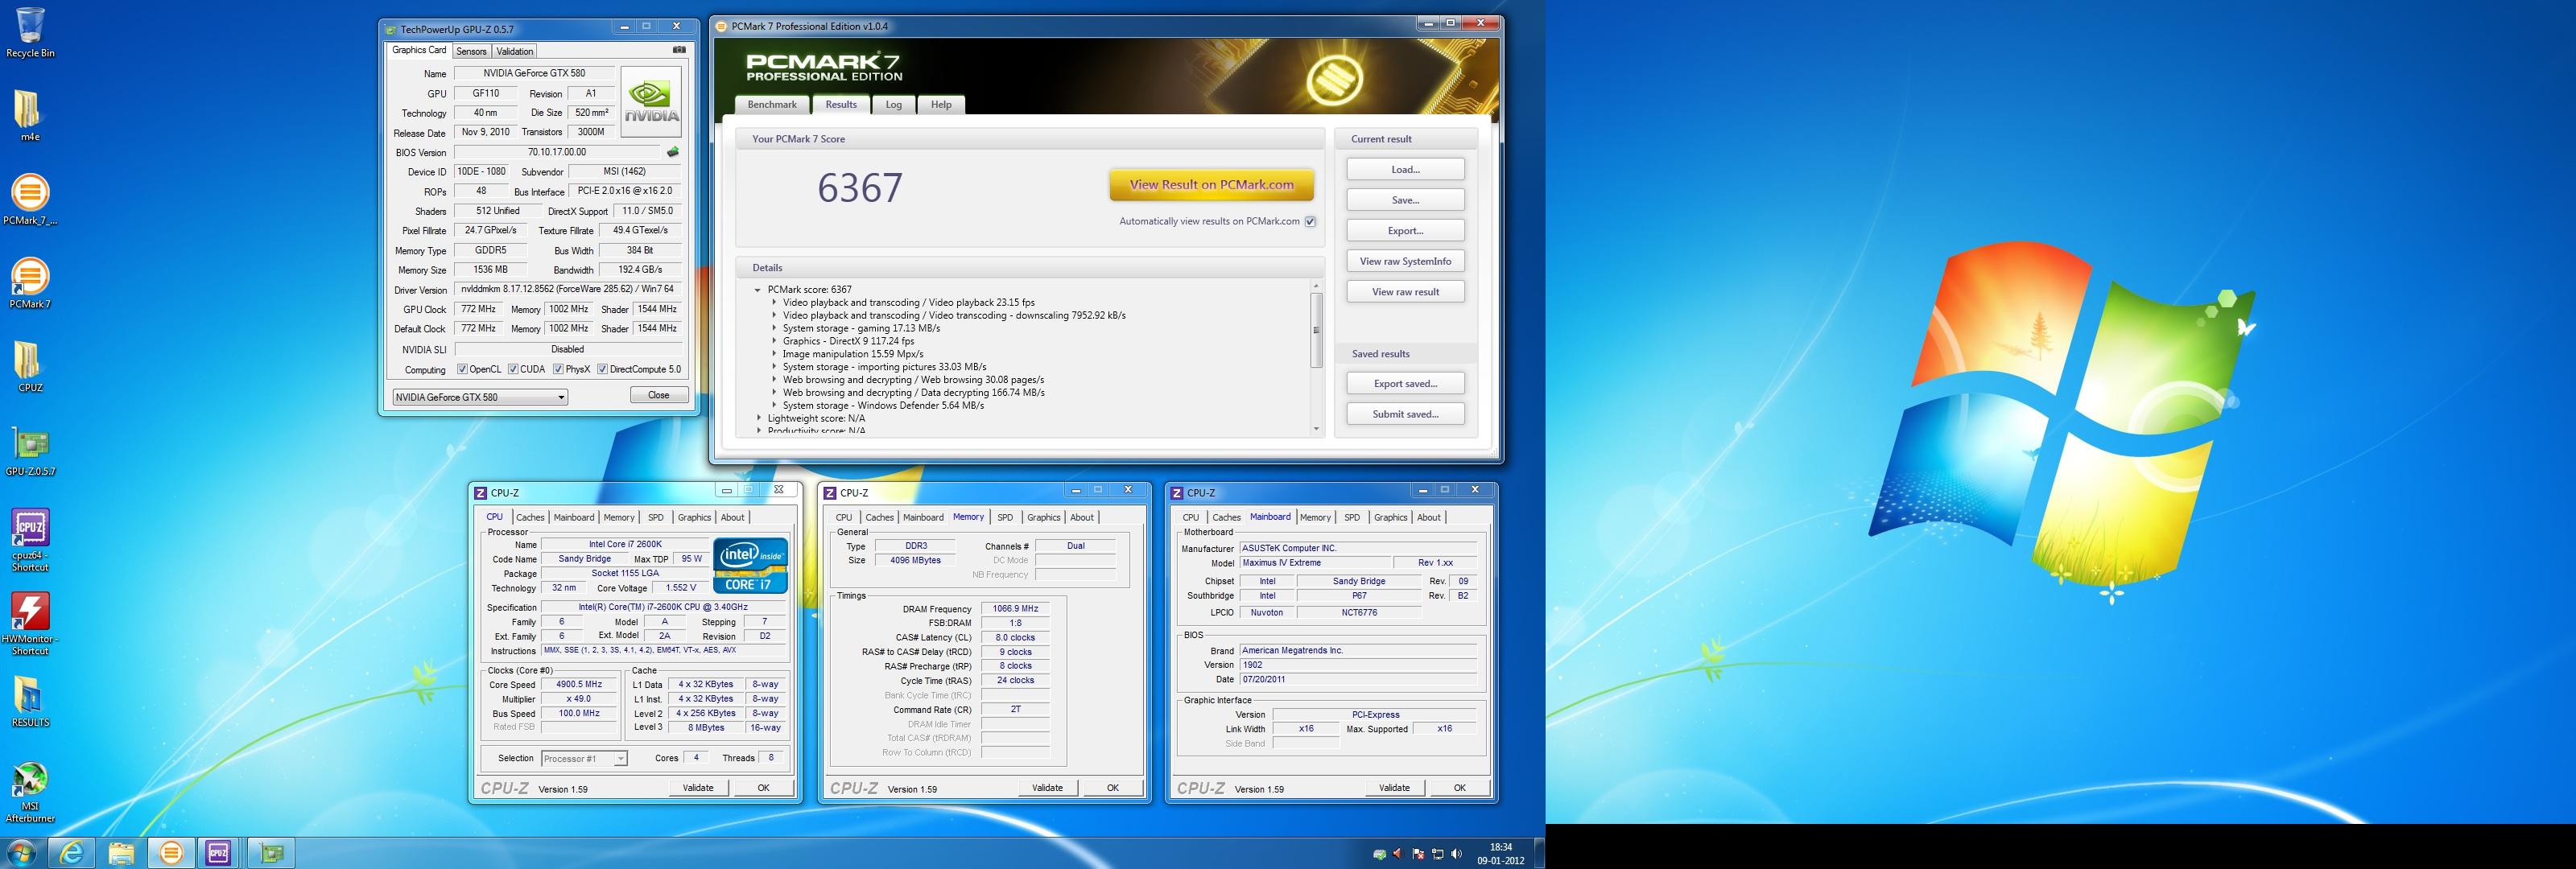Image resolution: width=2576 pixels, height=869 pixels.
Task: Open the Benchmark tab in PCMark 7
Action: click(772, 104)
